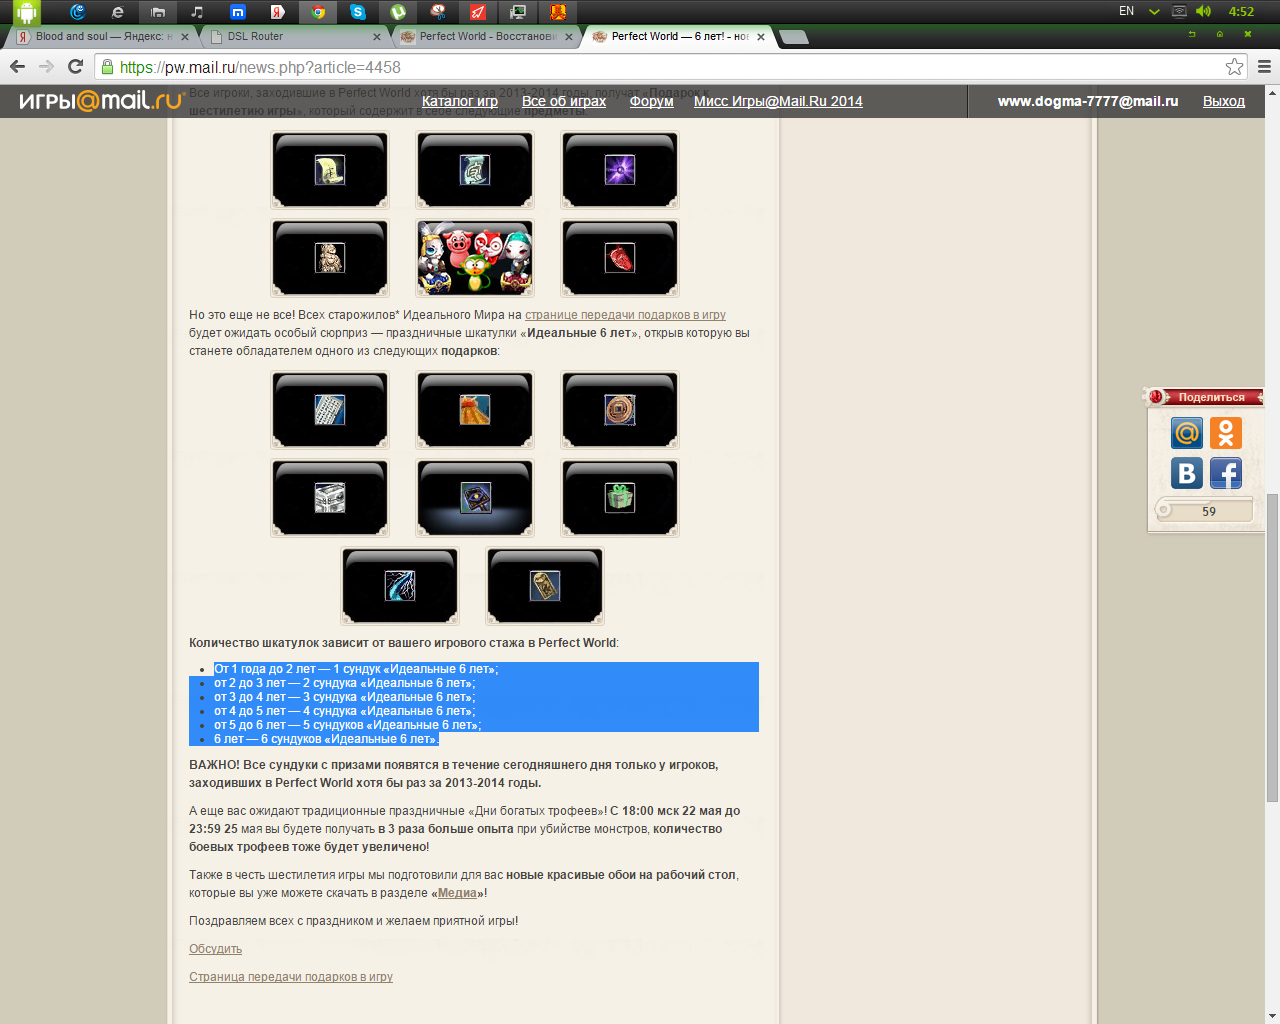Screen dimensions: 1280x1024
Task: Open Maxthon browser from the taskbar
Action: pyautogui.click(x=237, y=12)
